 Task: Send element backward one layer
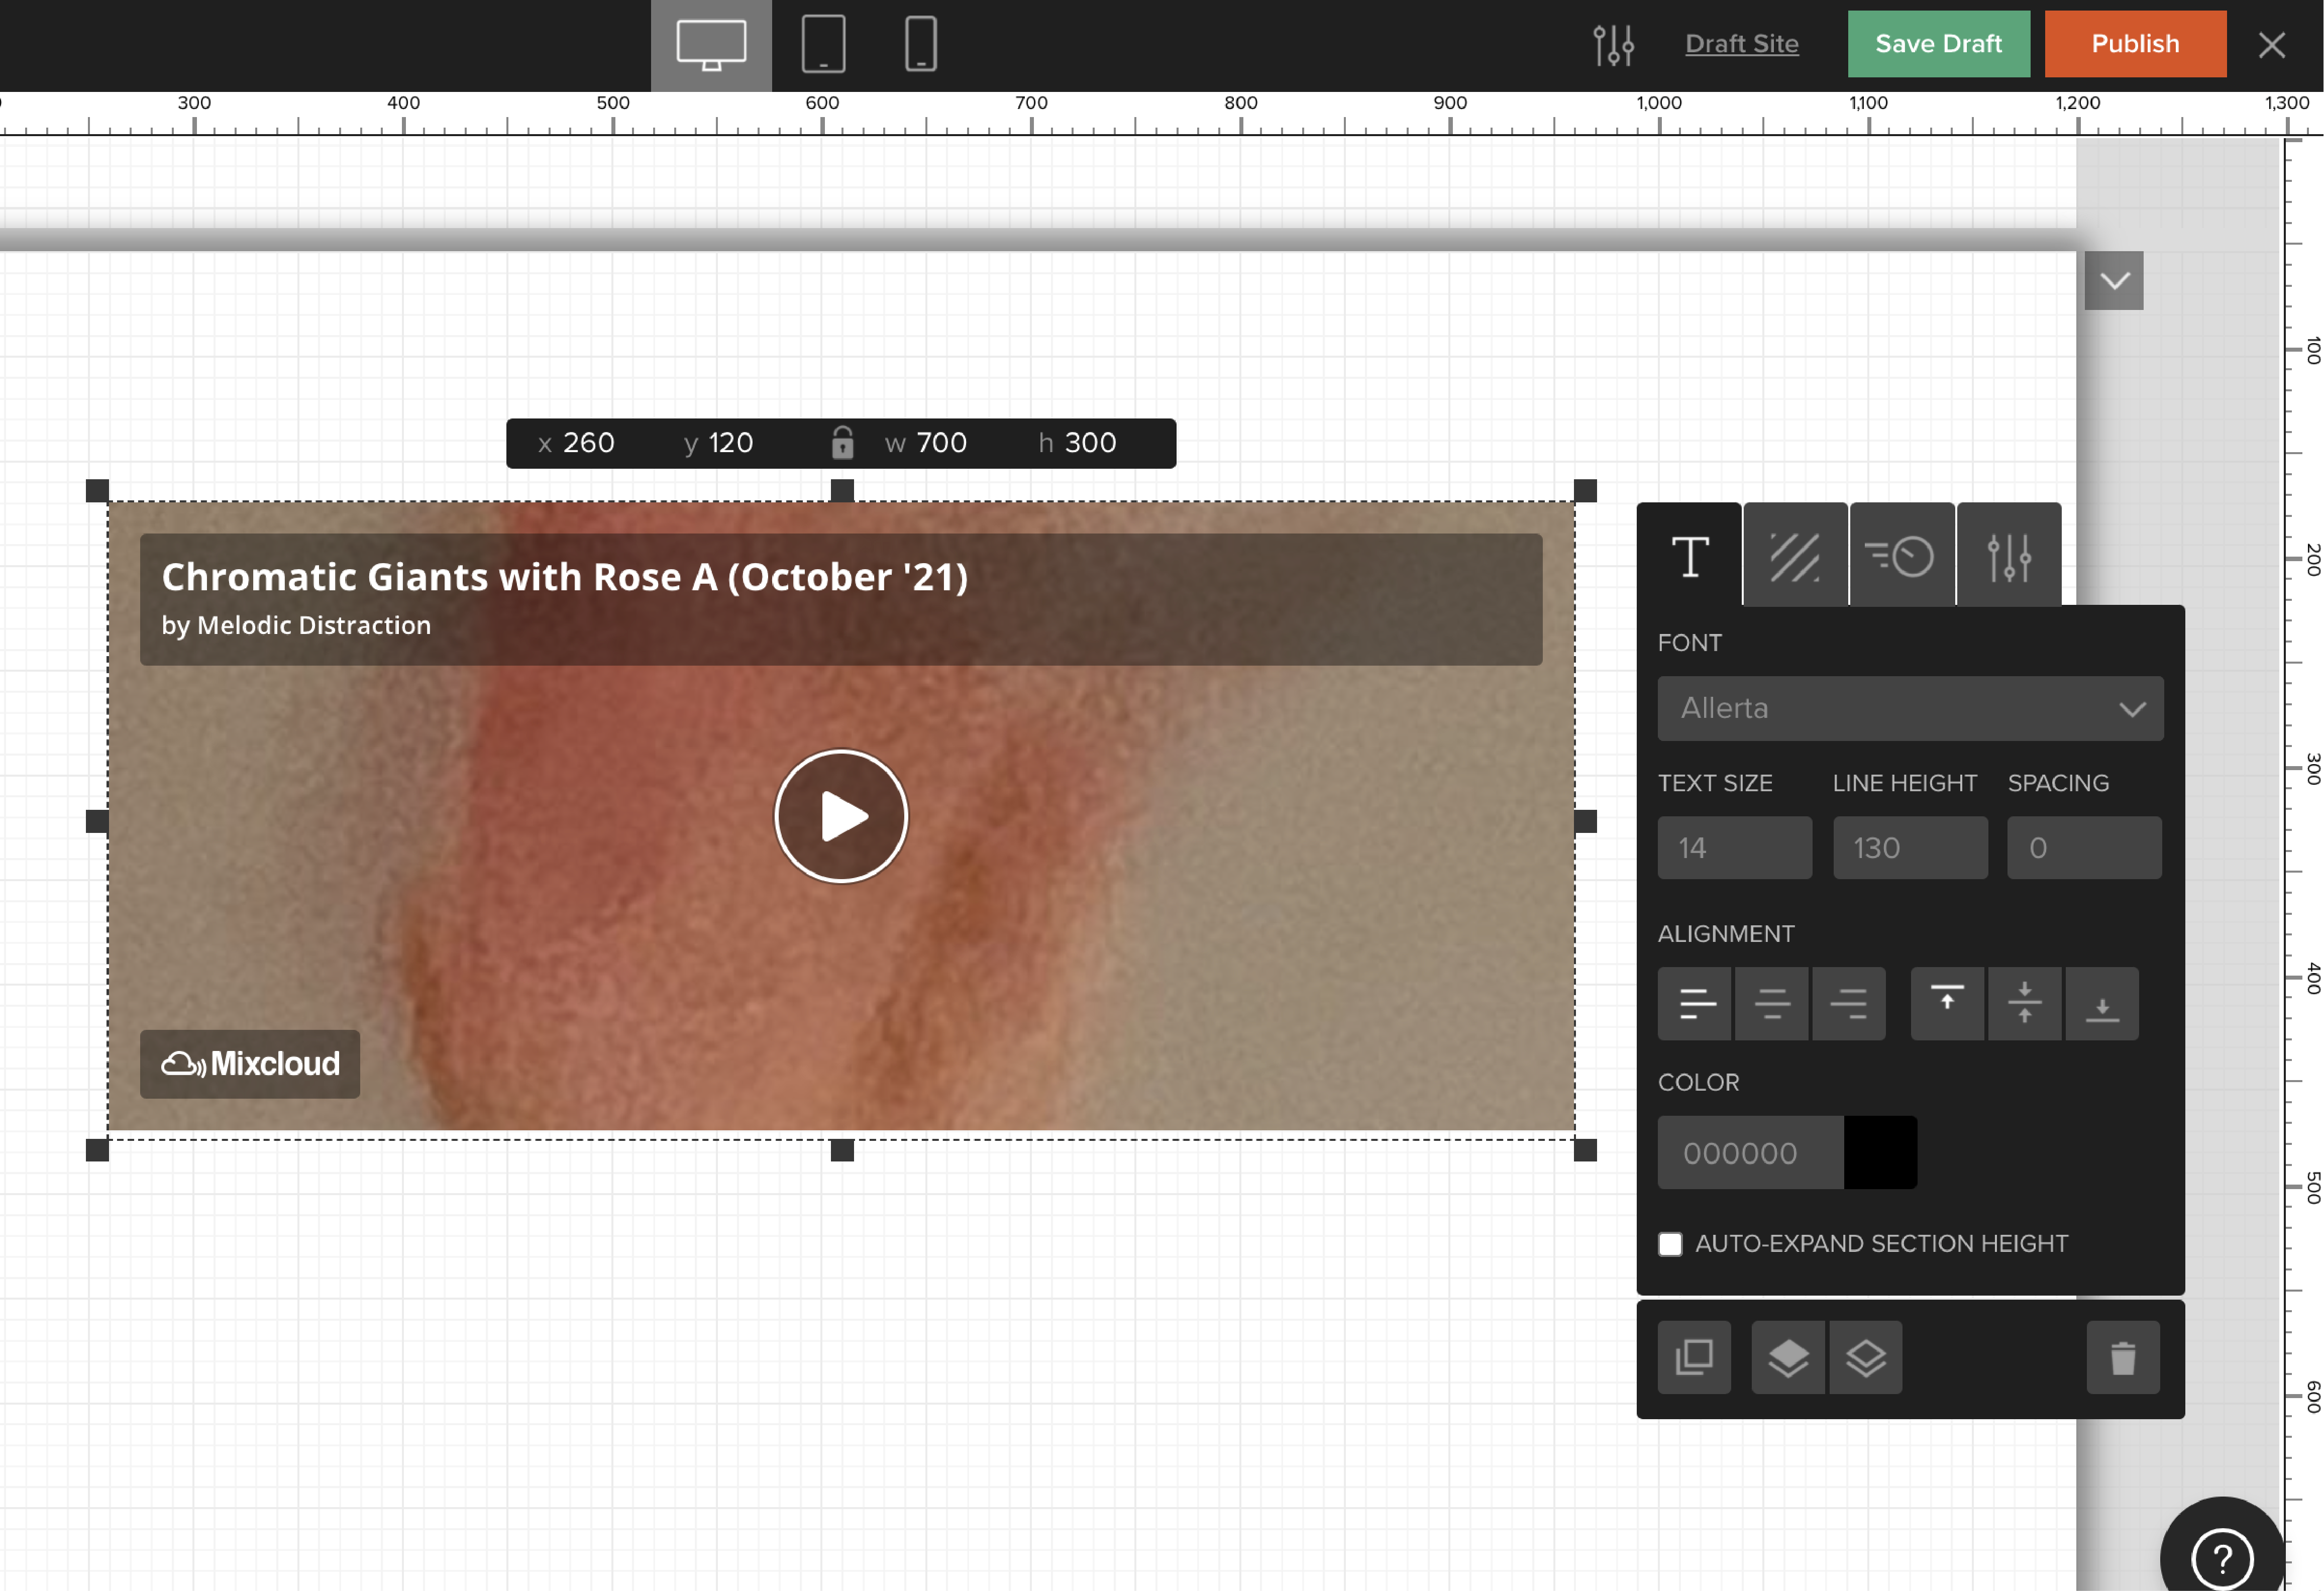1865,1357
